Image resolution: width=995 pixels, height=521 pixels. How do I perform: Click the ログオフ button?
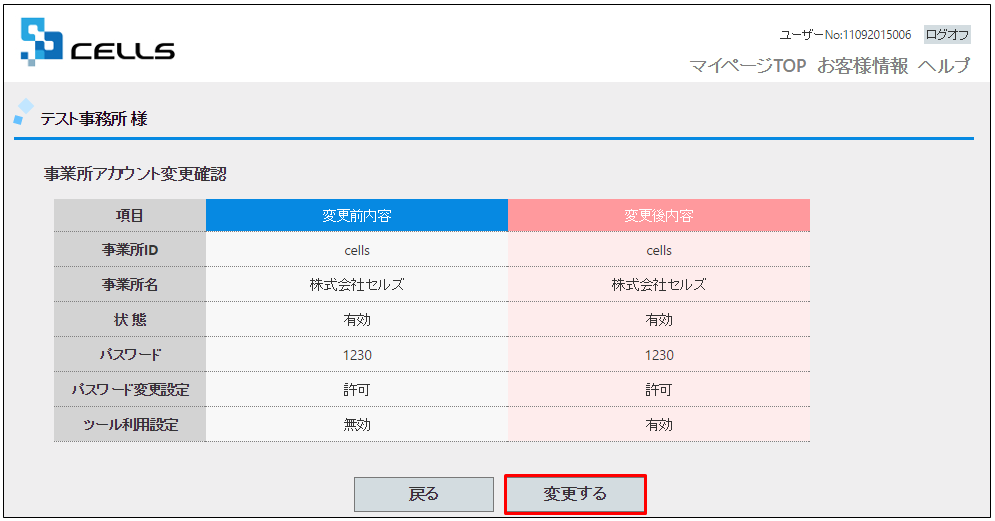coord(947,34)
